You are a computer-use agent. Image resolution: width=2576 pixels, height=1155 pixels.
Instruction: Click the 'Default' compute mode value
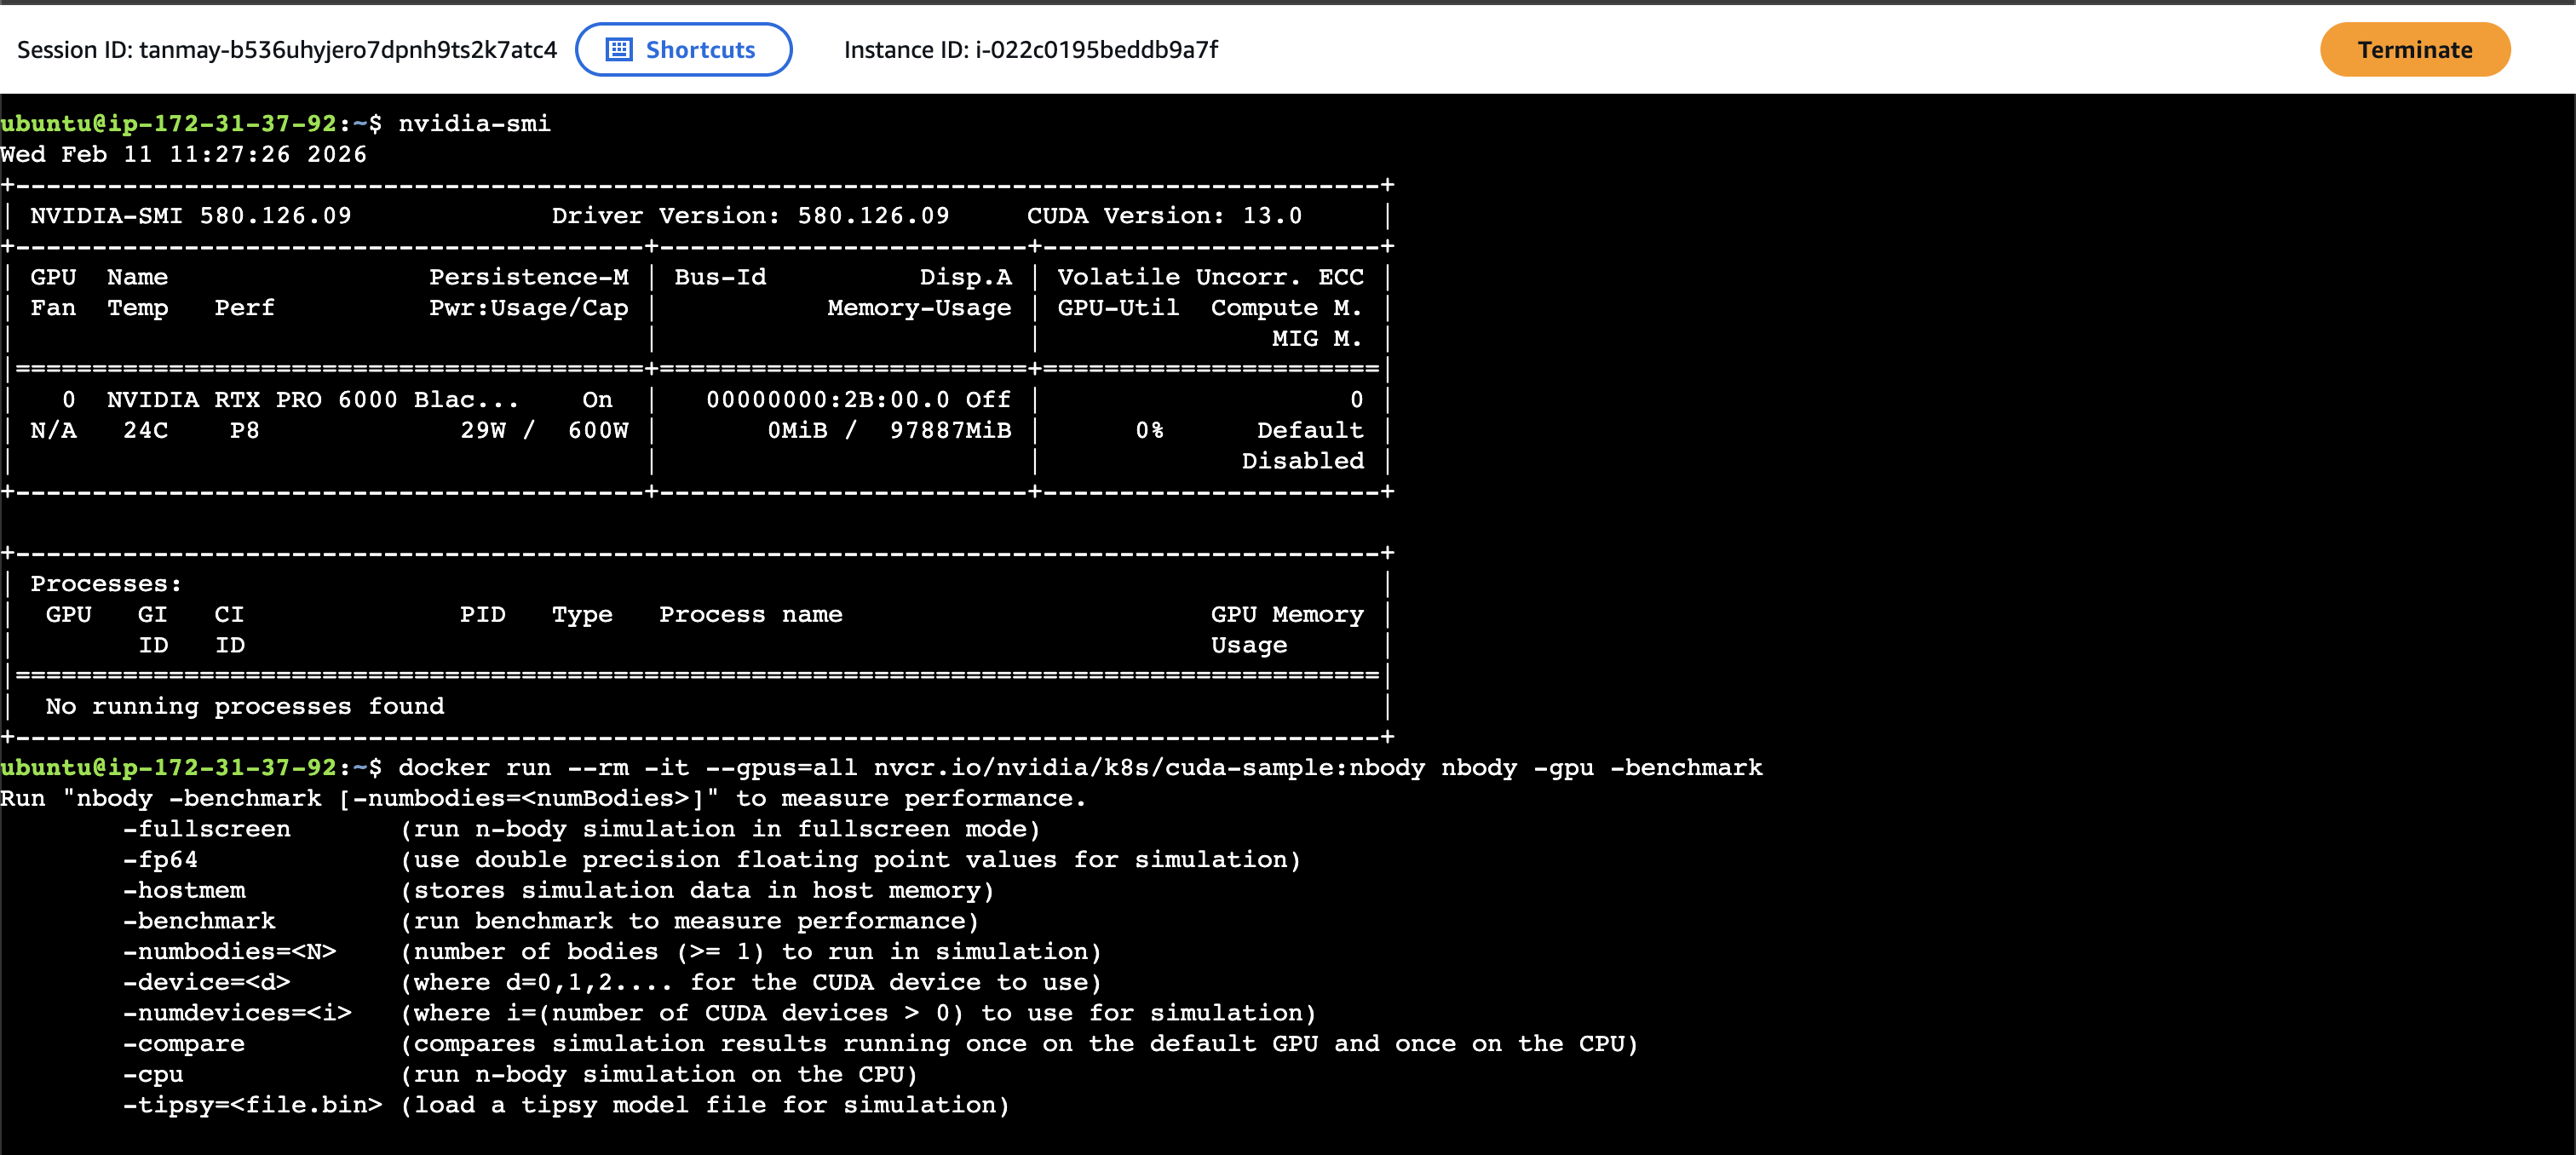tap(1310, 431)
